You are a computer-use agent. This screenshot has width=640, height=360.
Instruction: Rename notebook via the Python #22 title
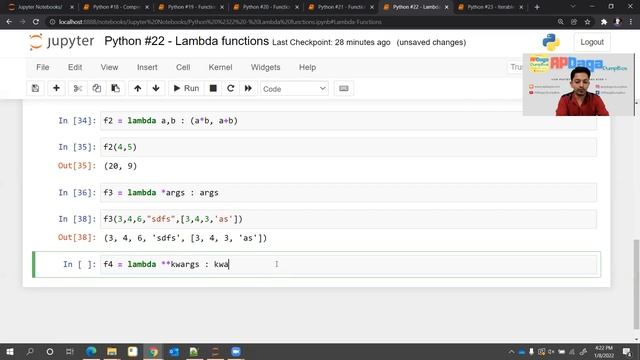187,41
